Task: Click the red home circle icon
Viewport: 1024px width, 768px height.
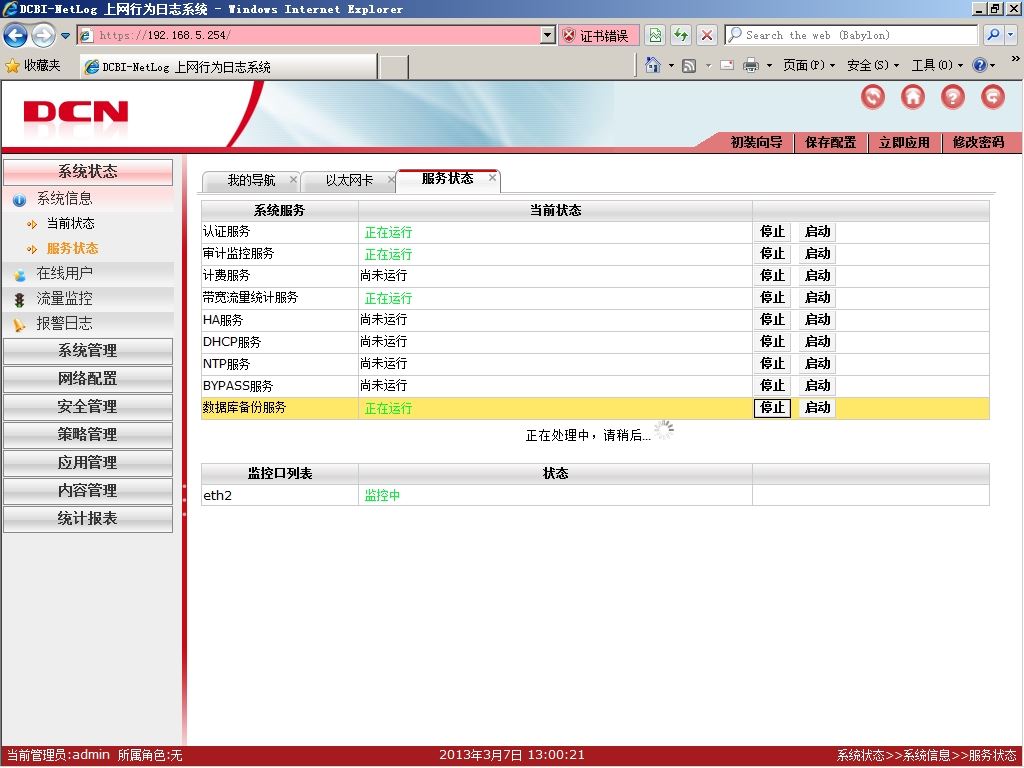Action: click(913, 97)
